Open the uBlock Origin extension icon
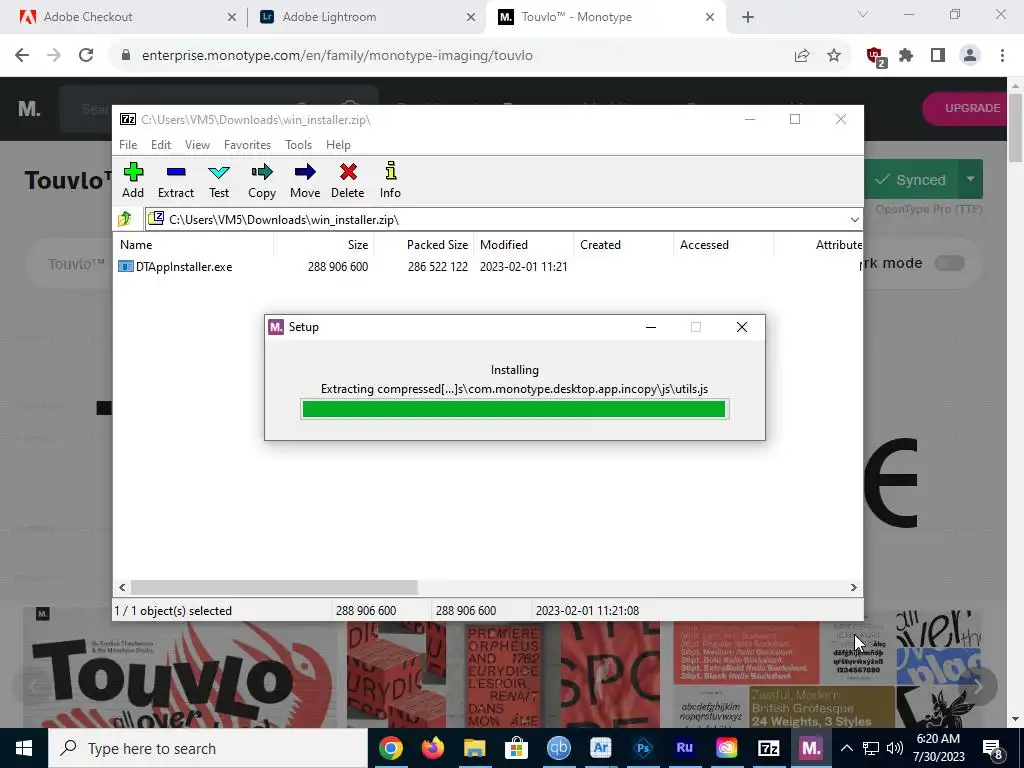This screenshot has height=768, width=1024. click(875, 57)
